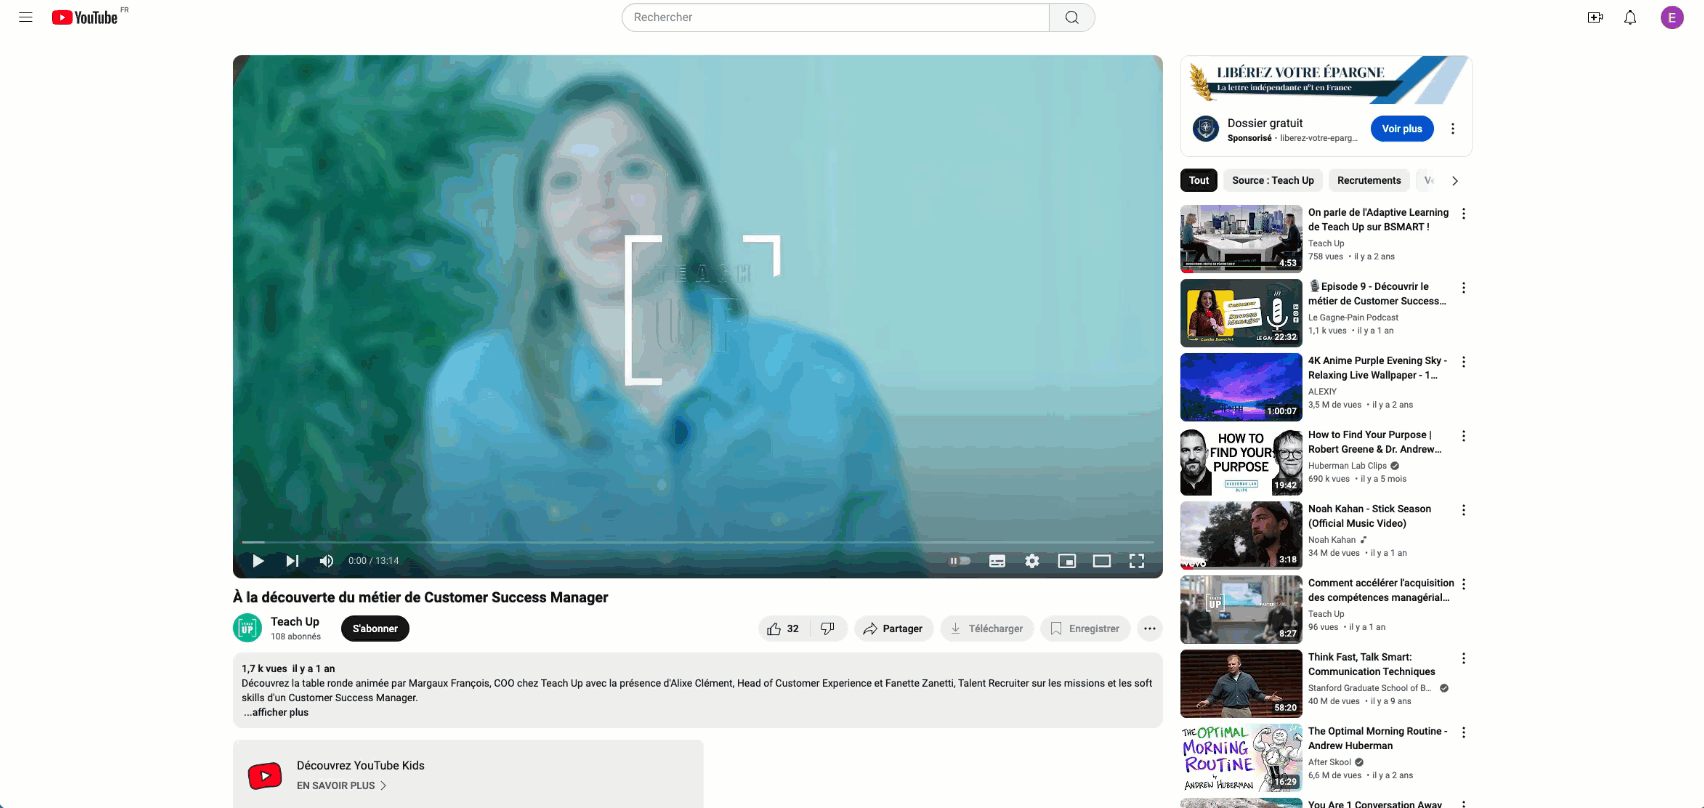Open more actions menu beside Enregistrer

point(1150,629)
